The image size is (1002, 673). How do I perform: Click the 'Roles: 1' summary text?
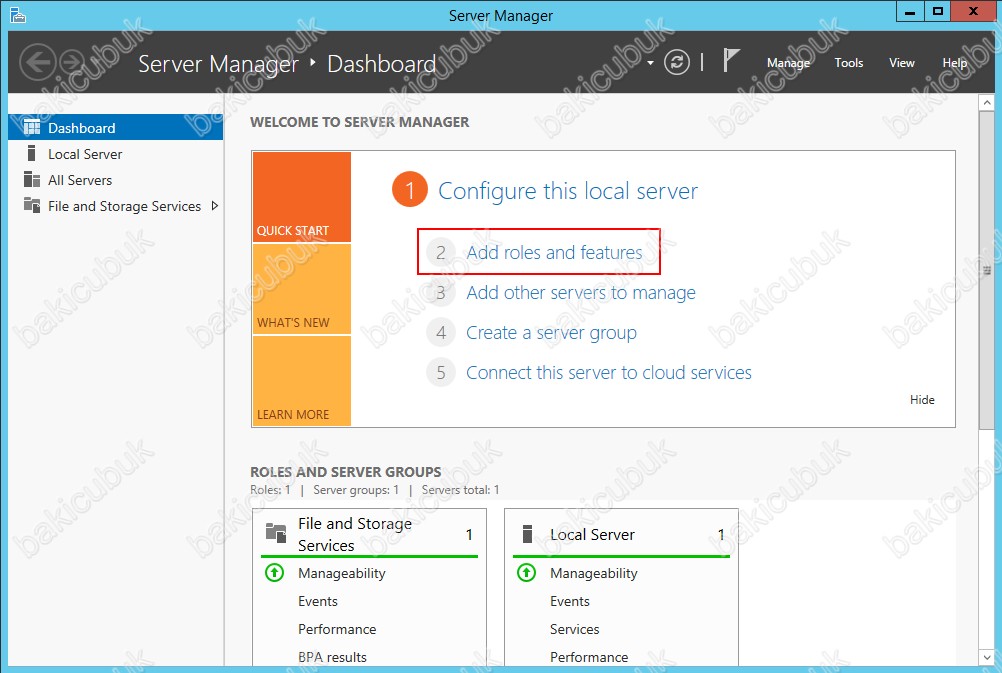[x=270, y=490]
